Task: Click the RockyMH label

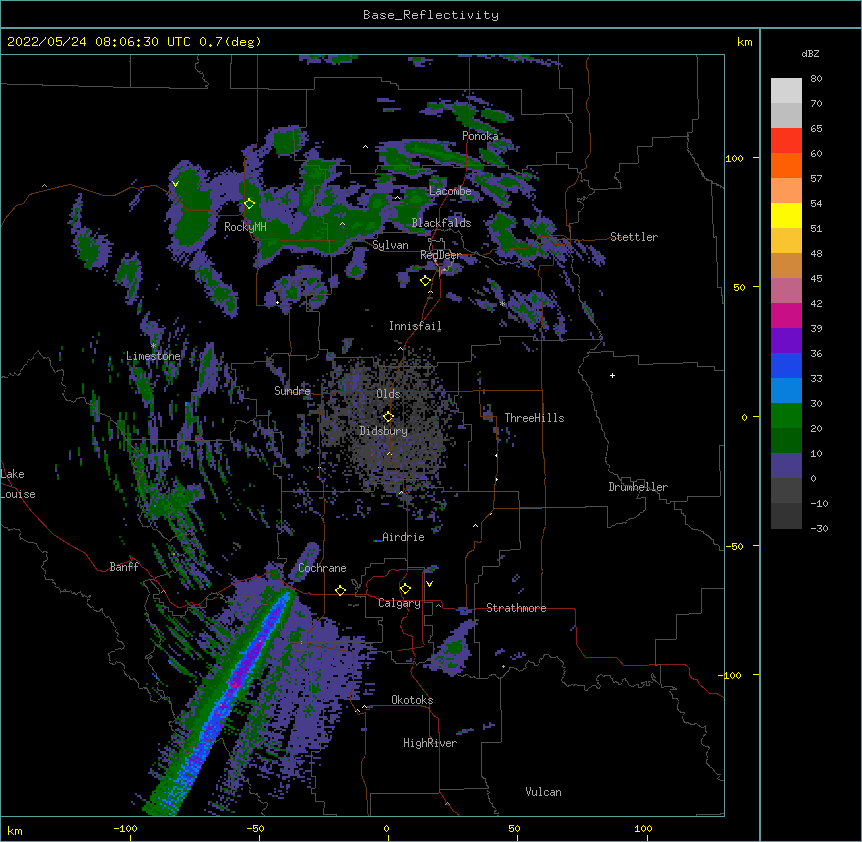Action: pos(245,227)
